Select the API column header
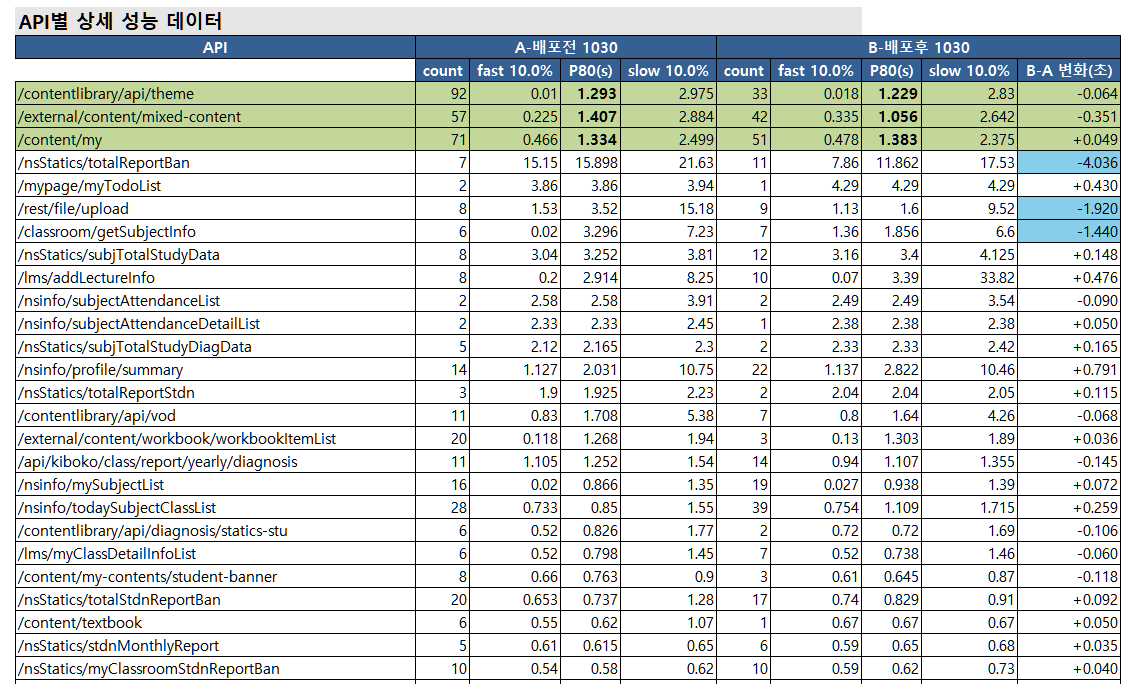 pyautogui.click(x=215, y=47)
